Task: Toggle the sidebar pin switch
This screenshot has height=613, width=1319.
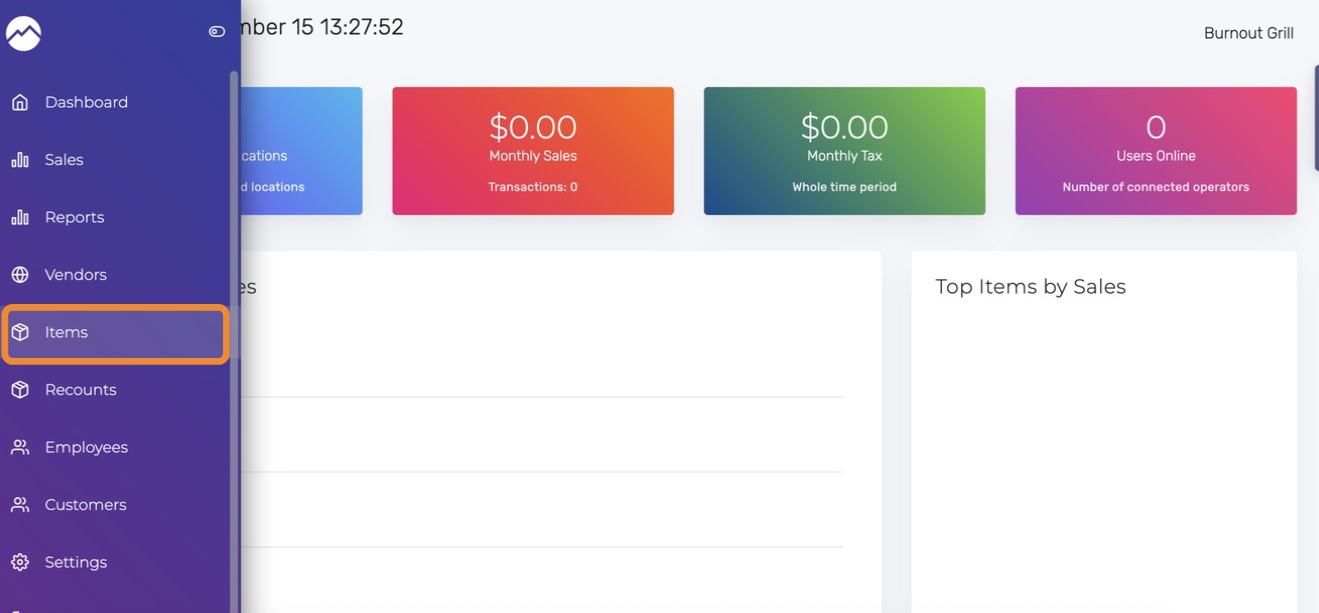Action: tap(216, 32)
